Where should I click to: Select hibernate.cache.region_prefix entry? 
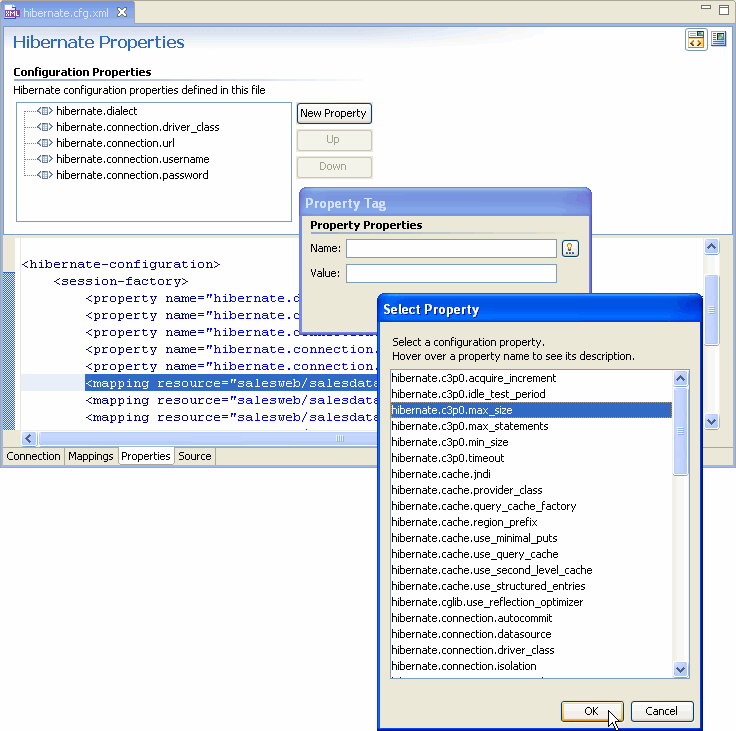point(531,522)
